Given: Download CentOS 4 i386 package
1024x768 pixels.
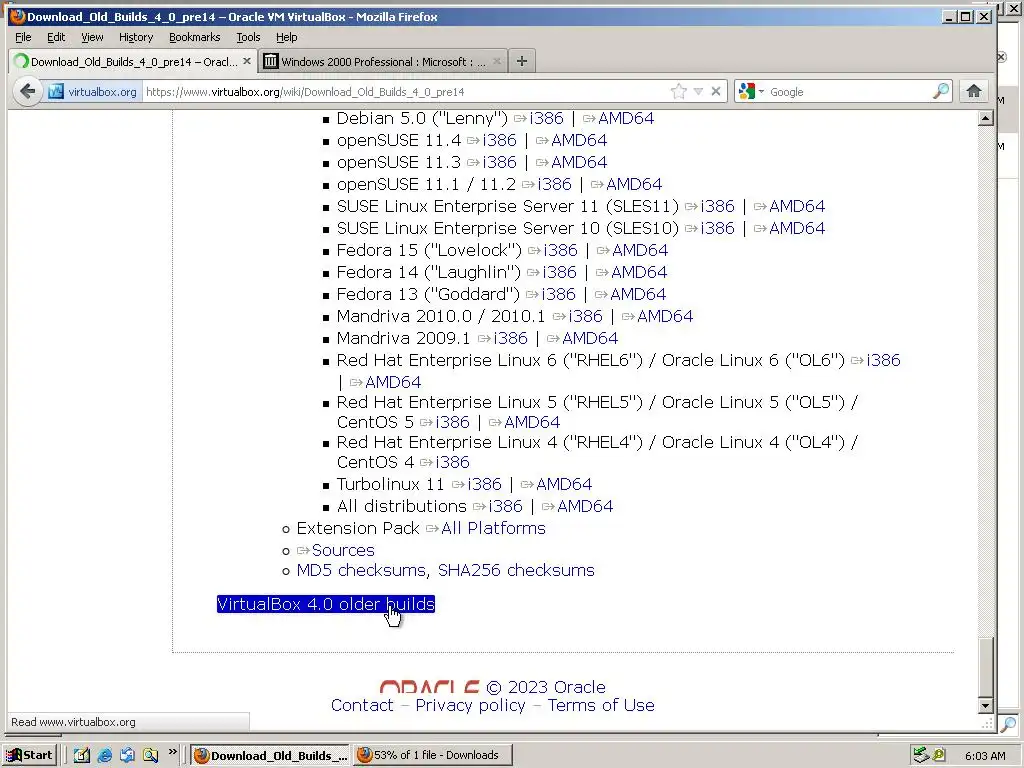Looking at the screenshot, I should point(452,462).
